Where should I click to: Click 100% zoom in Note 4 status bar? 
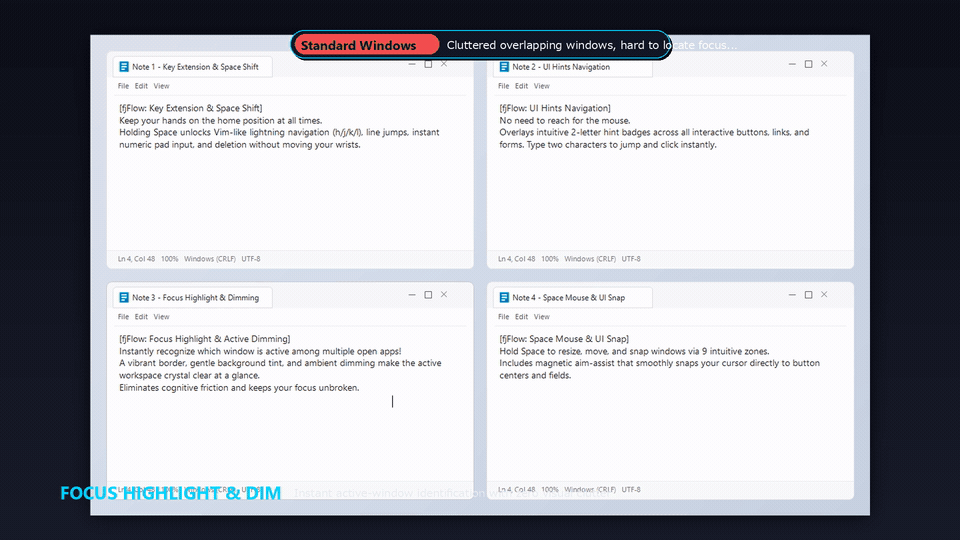pyautogui.click(x=550, y=490)
